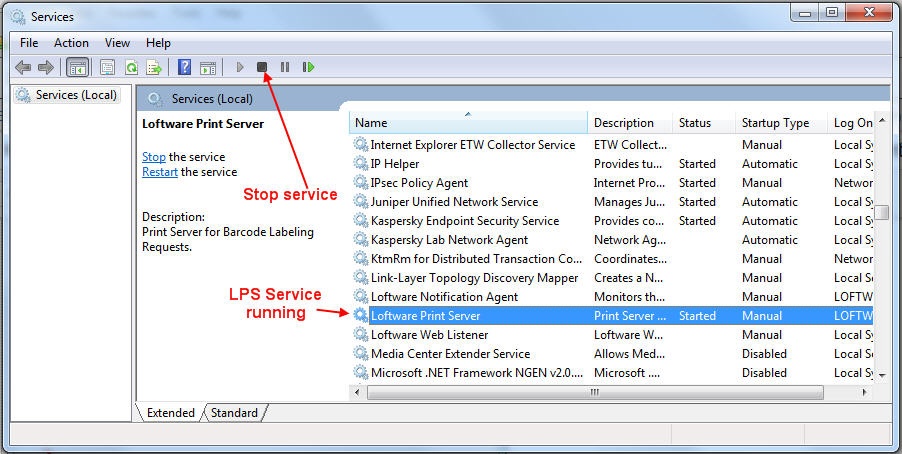The image size is (902, 454).
Task: Click gear icon beside Juniper Unified Network Service
Action: (x=361, y=201)
